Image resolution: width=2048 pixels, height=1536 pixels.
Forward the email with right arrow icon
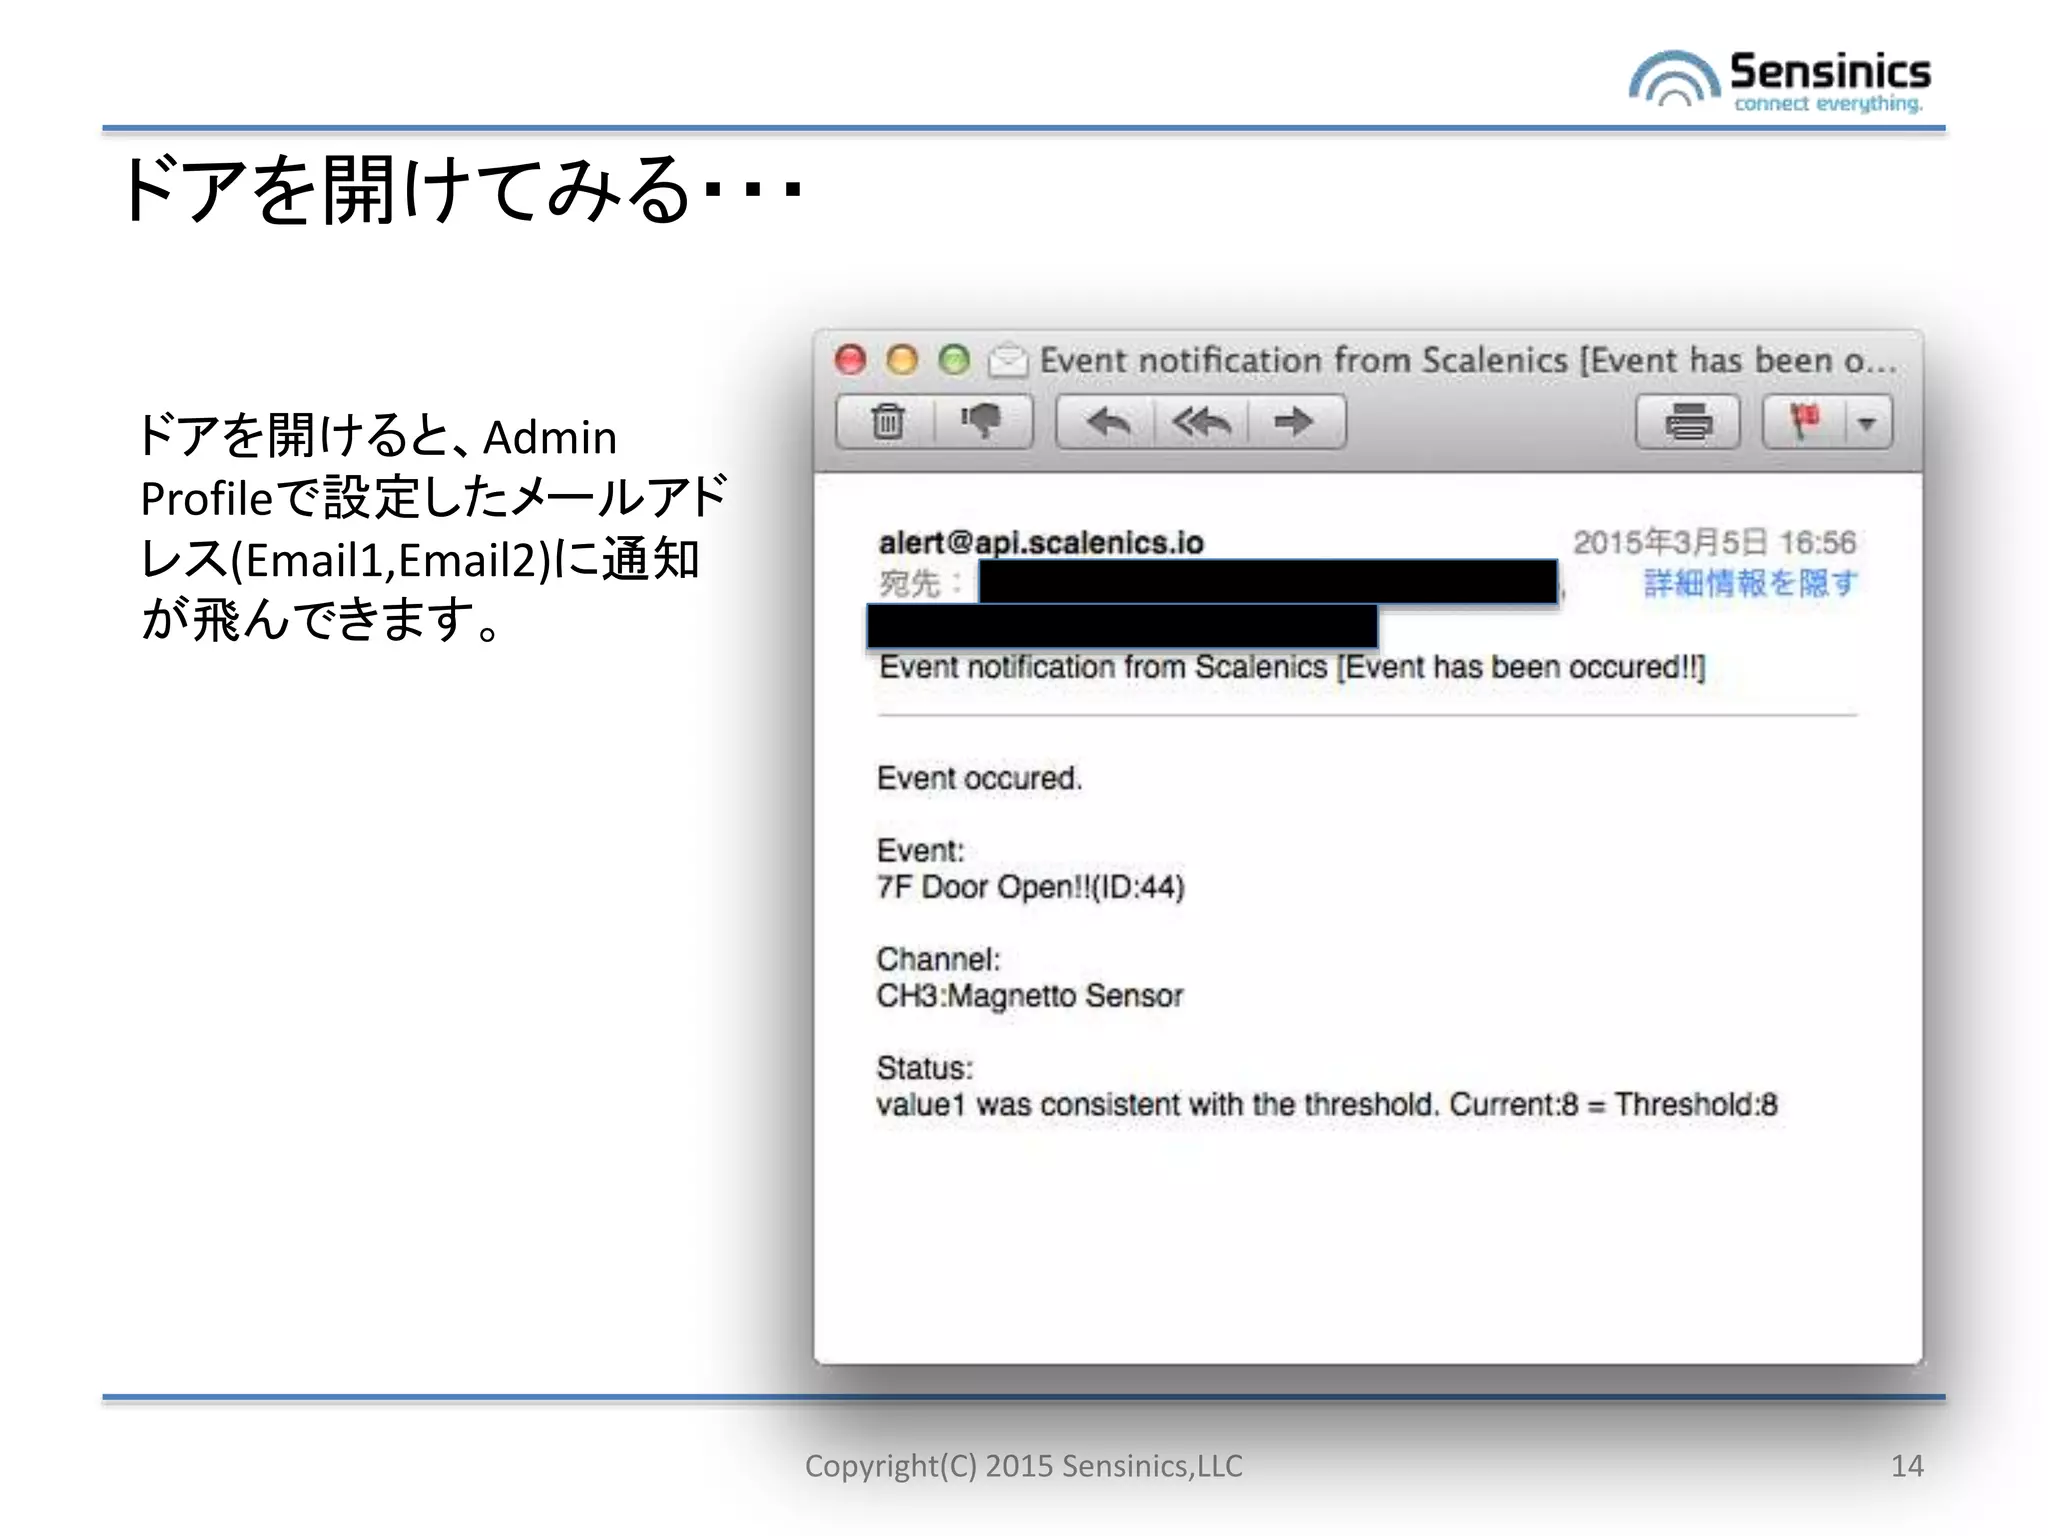(1295, 422)
